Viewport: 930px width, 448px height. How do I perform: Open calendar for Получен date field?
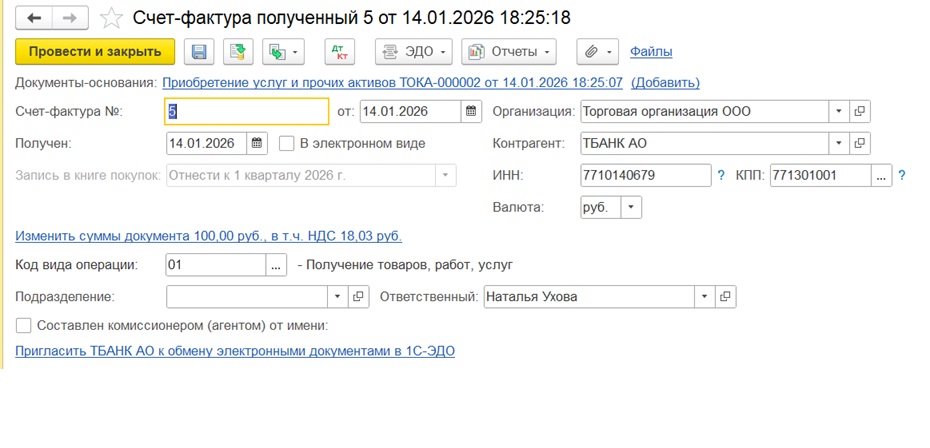257,143
